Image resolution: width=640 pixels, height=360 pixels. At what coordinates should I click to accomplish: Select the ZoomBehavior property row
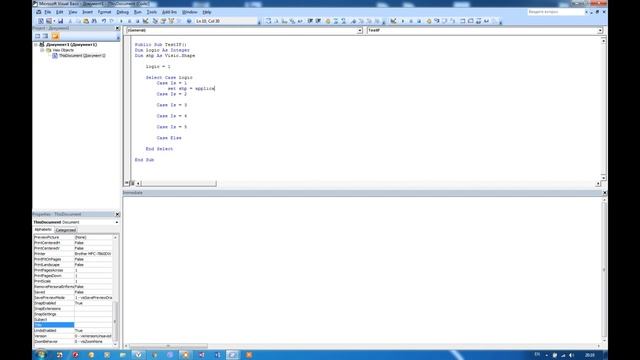coord(73,342)
